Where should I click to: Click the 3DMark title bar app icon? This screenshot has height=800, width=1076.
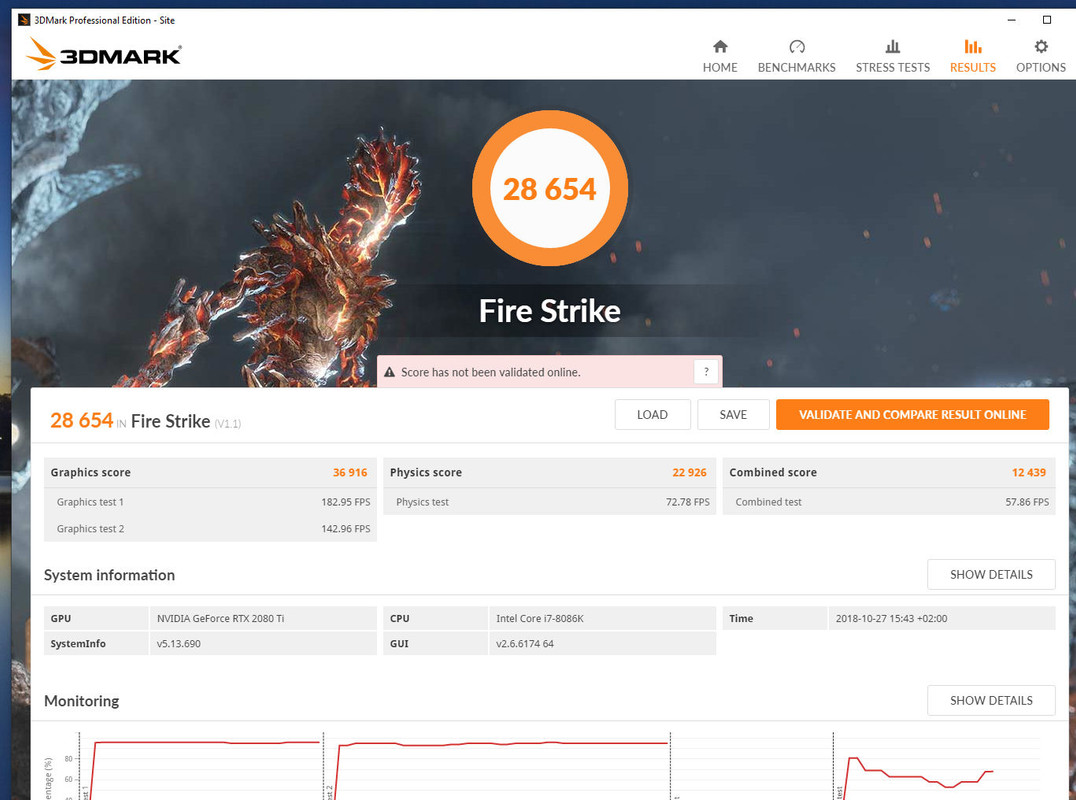pos(24,20)
